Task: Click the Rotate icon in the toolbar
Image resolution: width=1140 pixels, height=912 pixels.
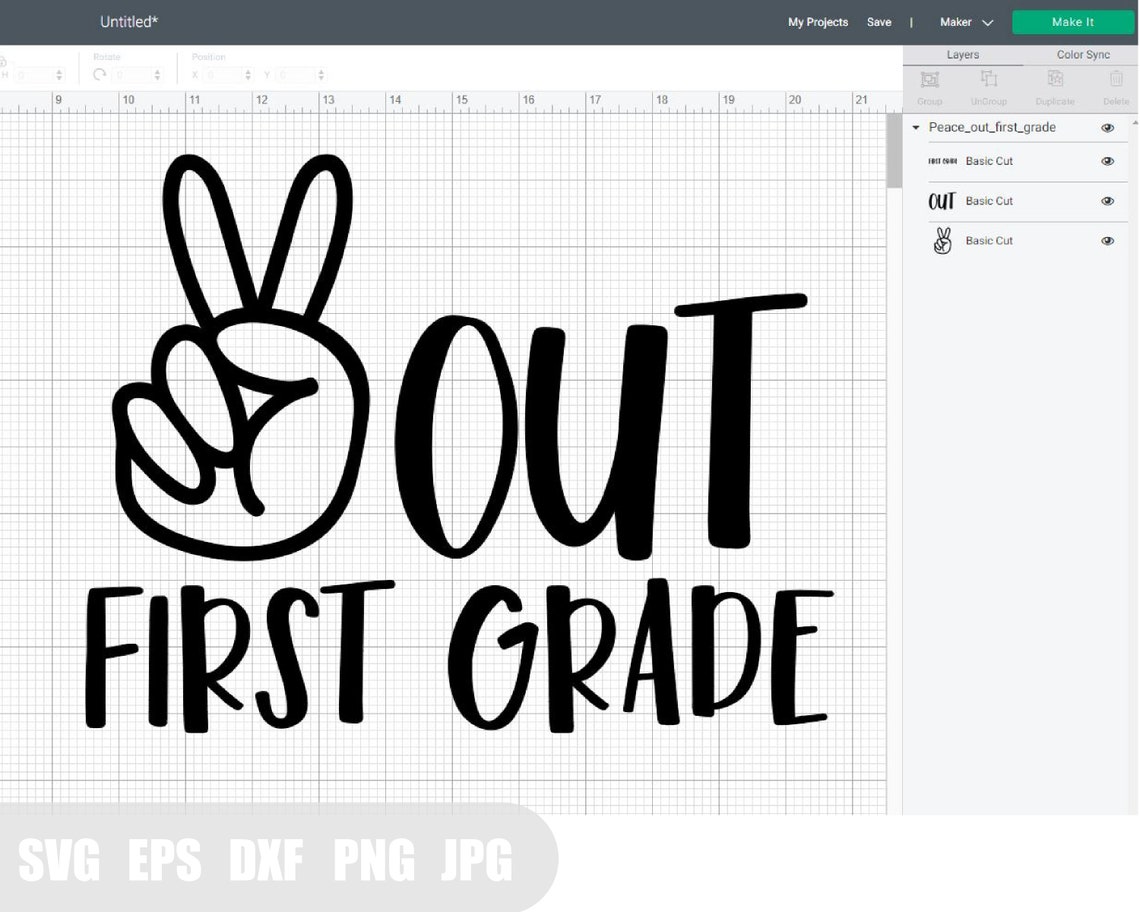Action: coord(98,74)
